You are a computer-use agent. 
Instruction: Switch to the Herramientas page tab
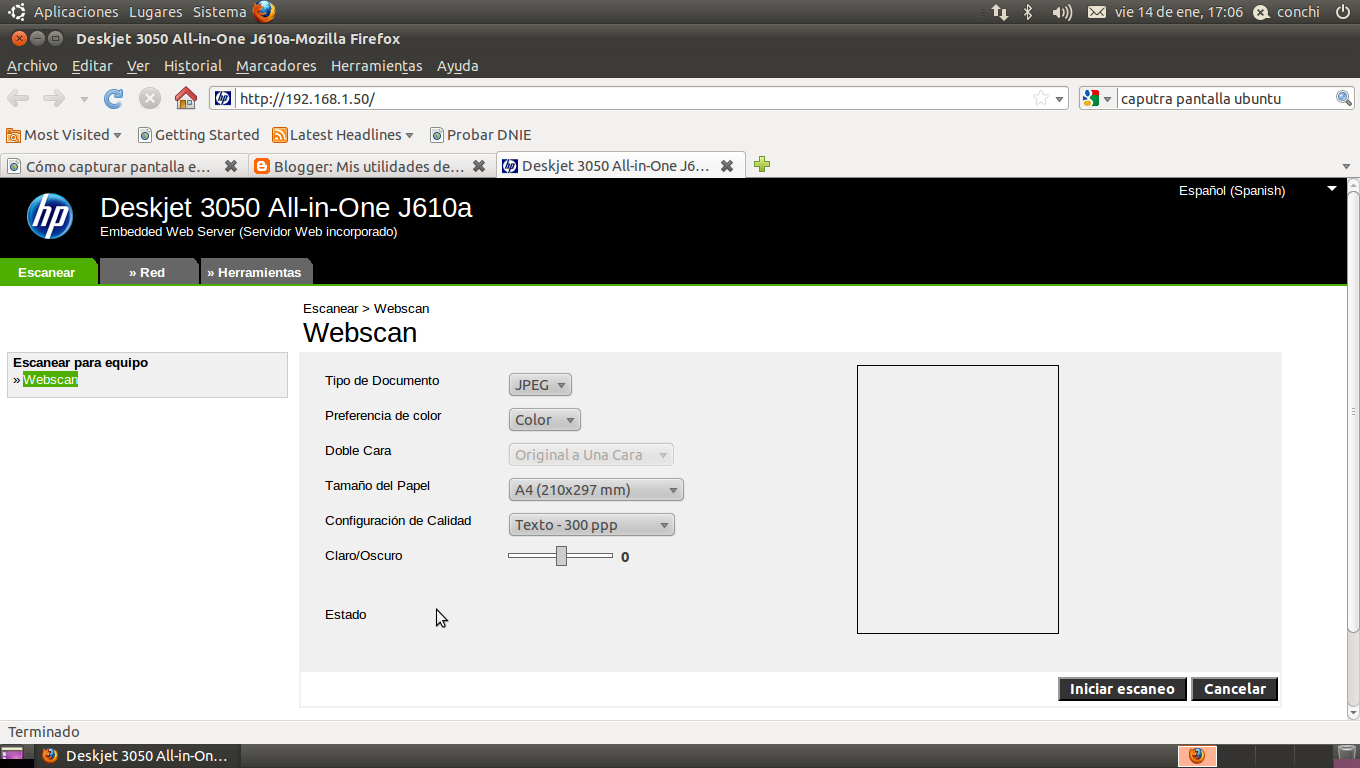click(x=255, y=272)
